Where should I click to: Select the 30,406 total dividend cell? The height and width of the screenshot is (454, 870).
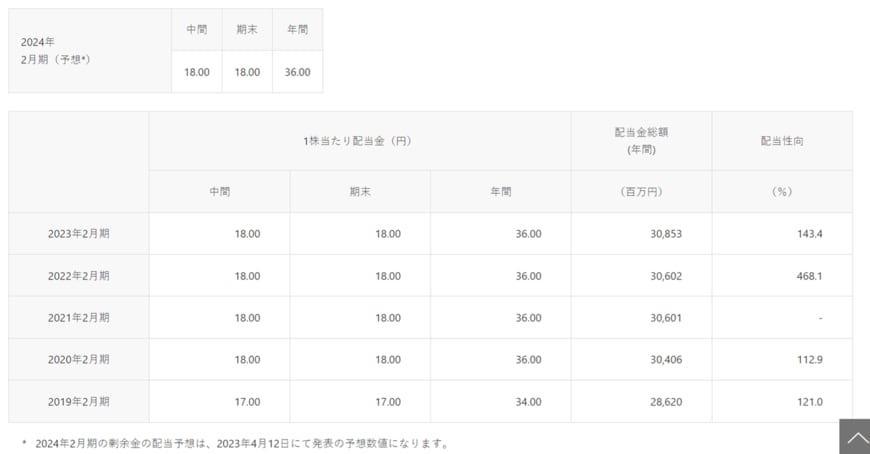665,360
